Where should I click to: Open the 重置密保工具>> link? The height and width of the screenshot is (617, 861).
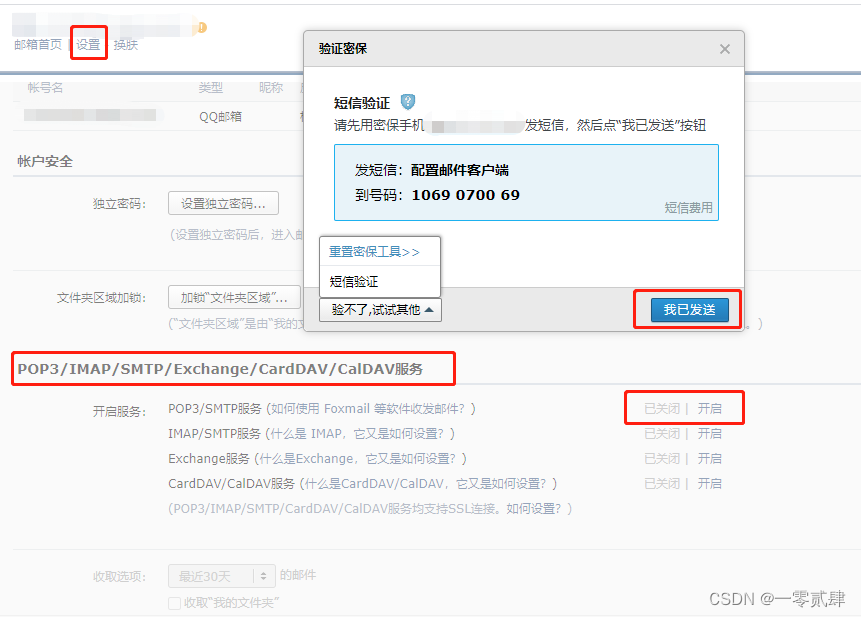374,252
